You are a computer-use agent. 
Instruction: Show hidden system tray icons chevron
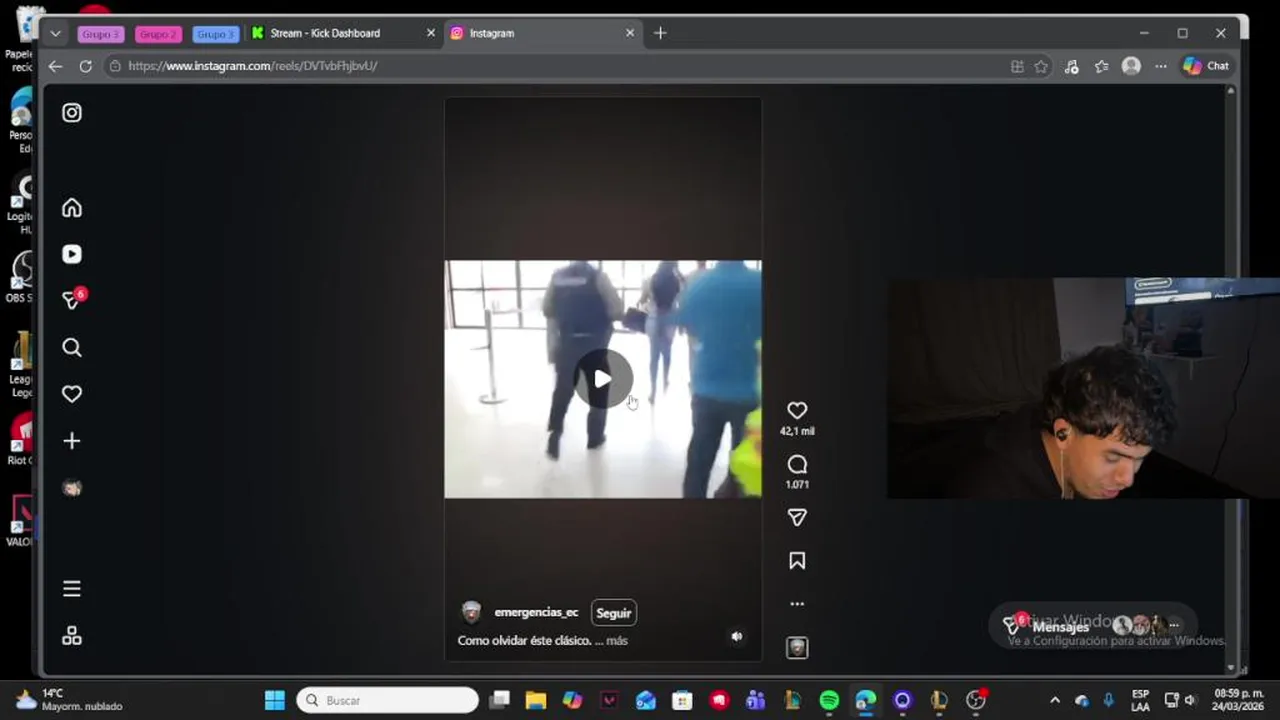1055,700
